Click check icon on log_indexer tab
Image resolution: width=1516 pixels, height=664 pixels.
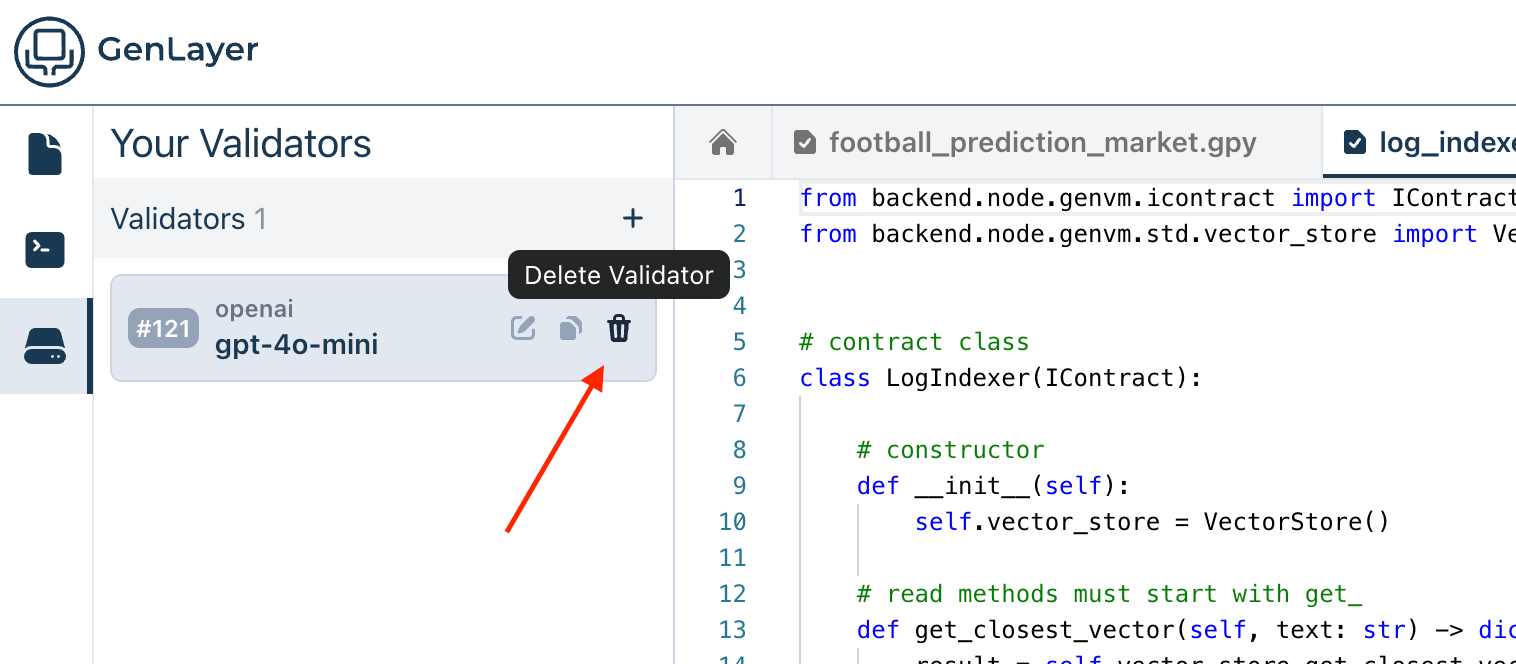[x=1355, y=143]
